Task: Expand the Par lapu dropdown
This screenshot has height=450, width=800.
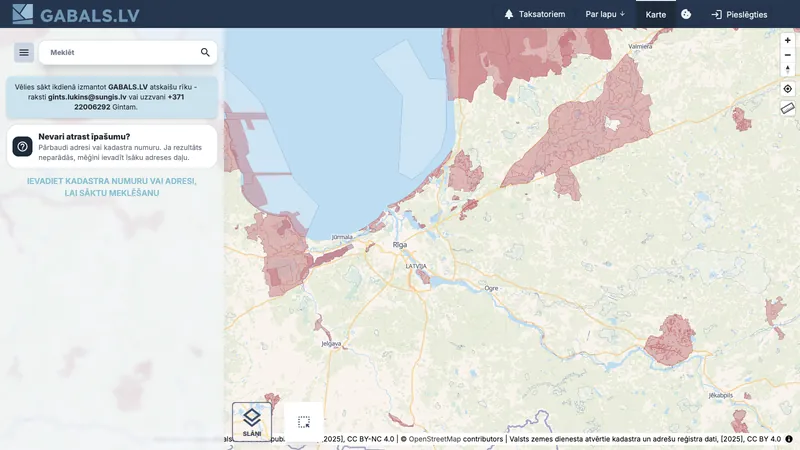Action: click(x=605, y=14)
